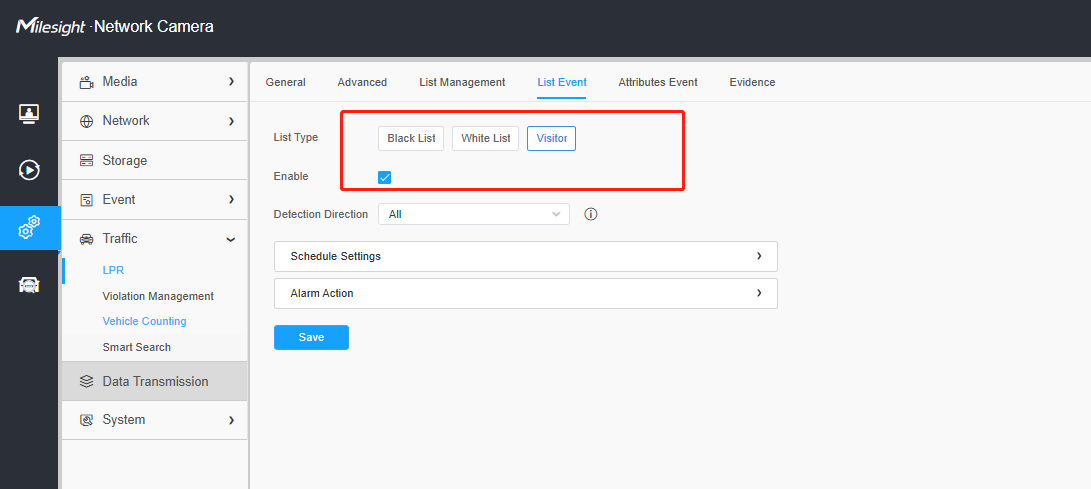Click the Detection Direction info icon

(591, 214)
